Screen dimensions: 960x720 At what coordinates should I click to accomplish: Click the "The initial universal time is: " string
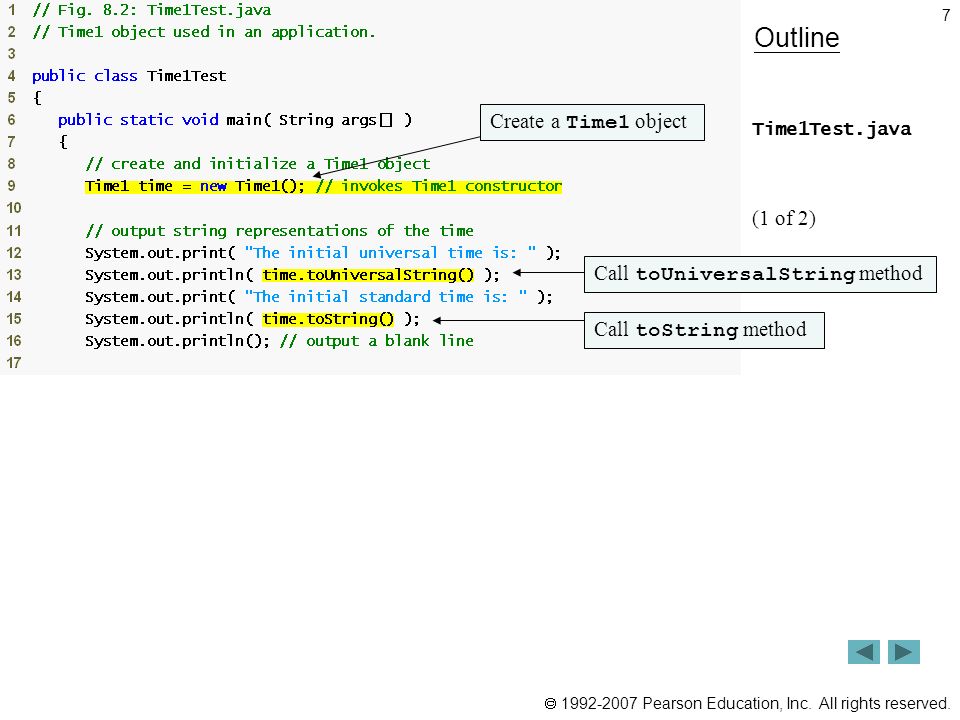(391, 253)
